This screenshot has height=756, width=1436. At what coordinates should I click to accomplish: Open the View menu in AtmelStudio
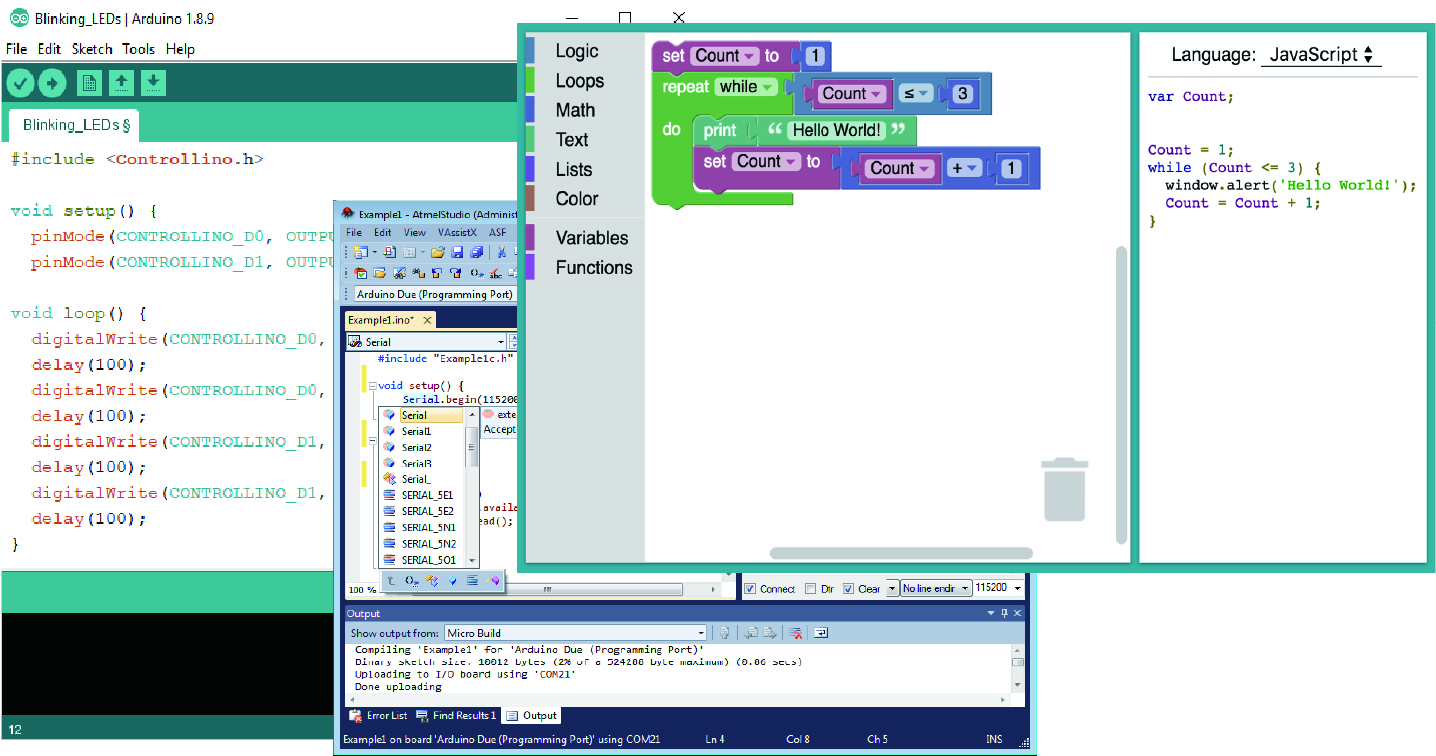[x=414, y=232]
